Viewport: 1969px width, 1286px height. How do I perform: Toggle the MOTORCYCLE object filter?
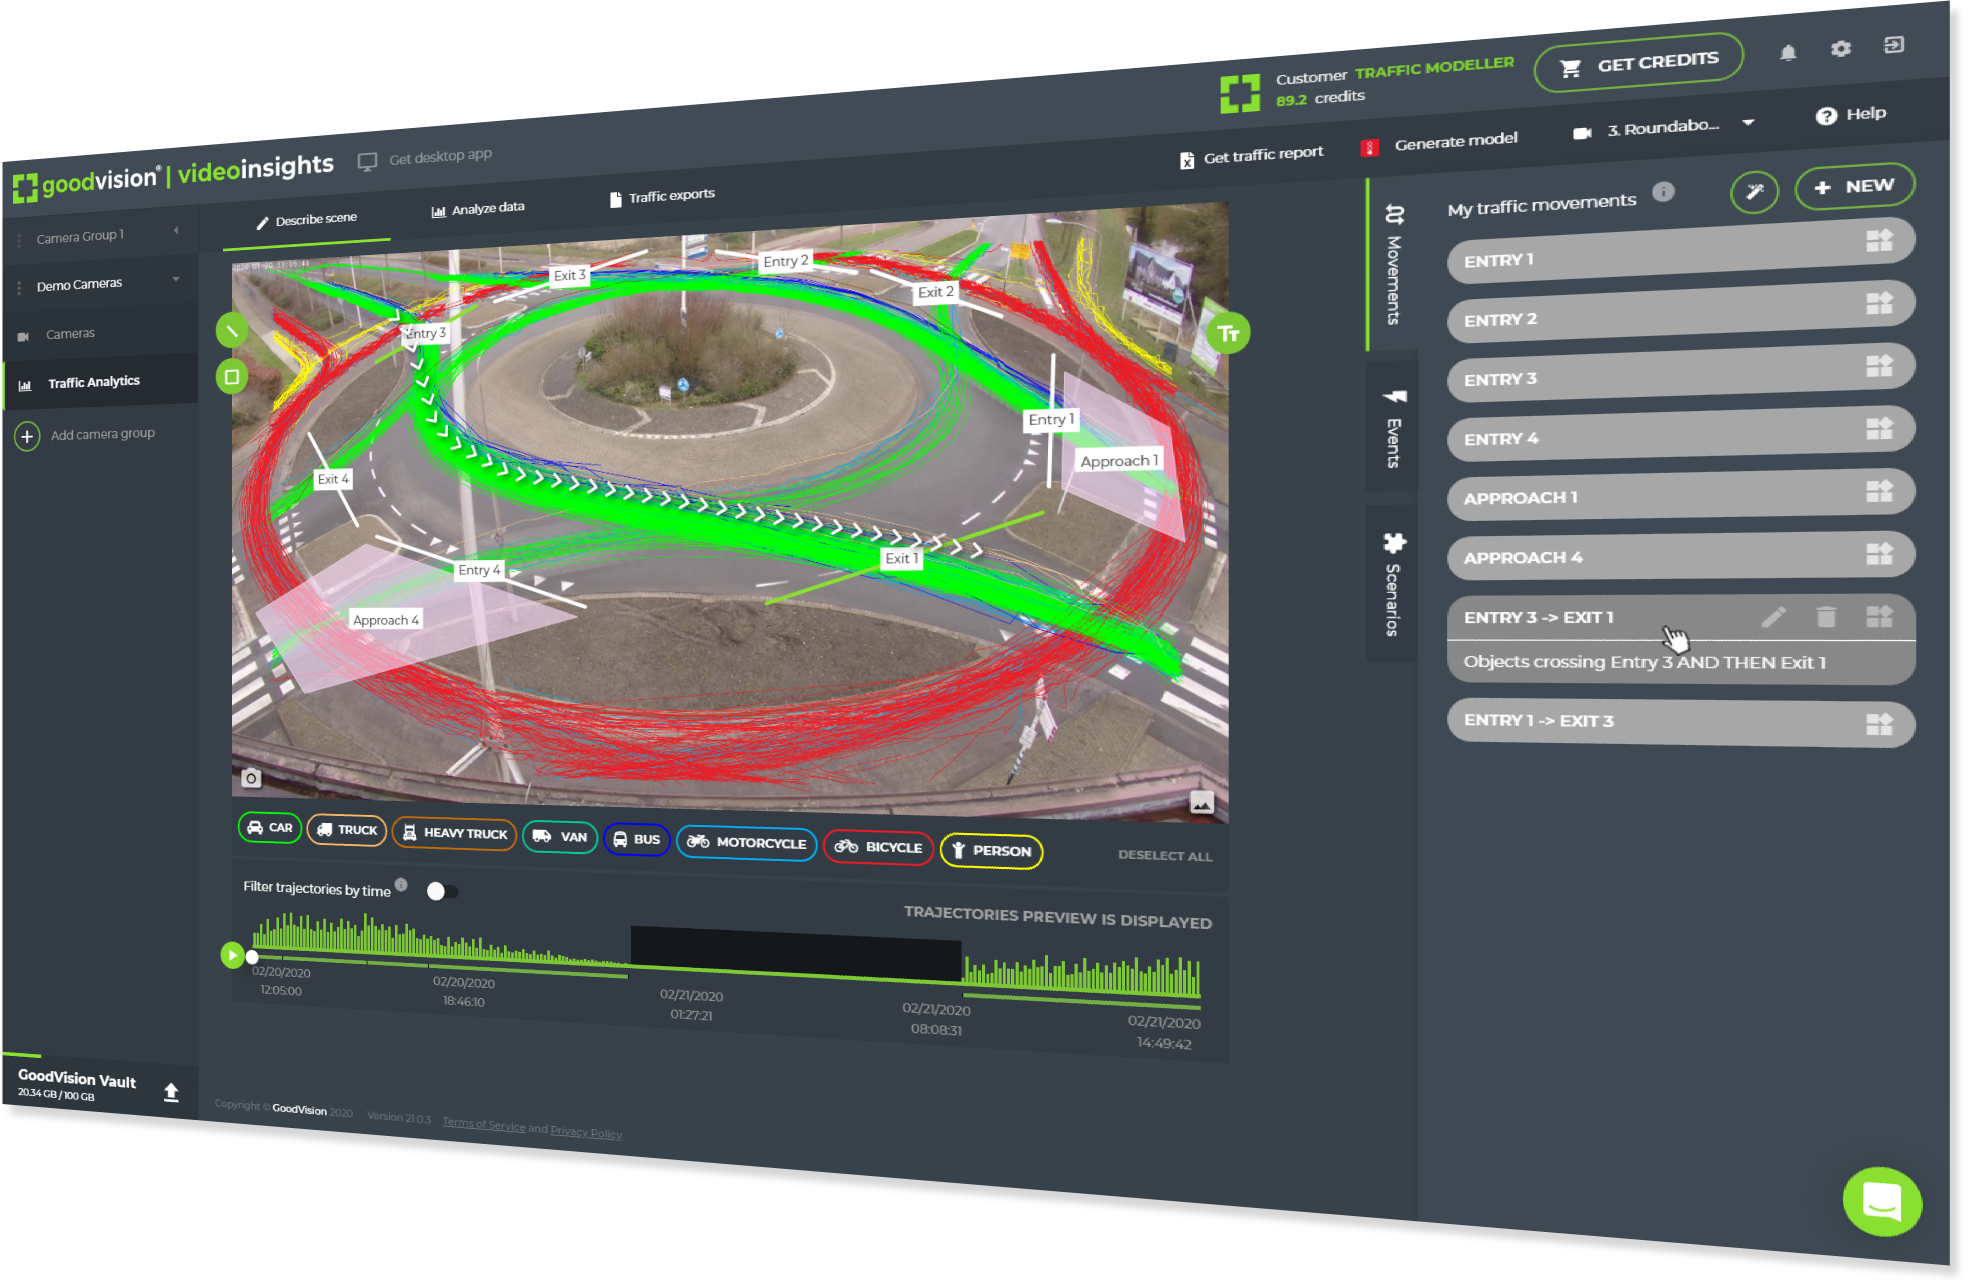[747, 843]
